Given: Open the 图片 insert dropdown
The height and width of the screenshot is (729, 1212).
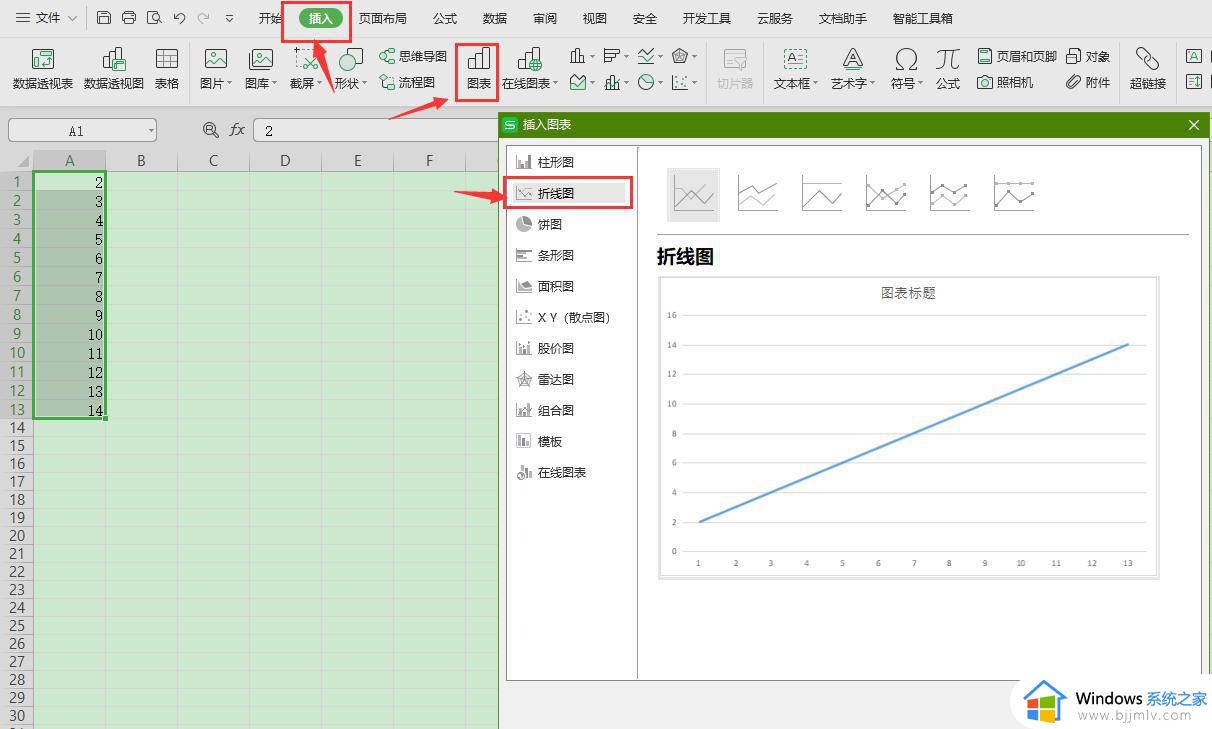Looking at the screenshot, I should coord(216,69).
